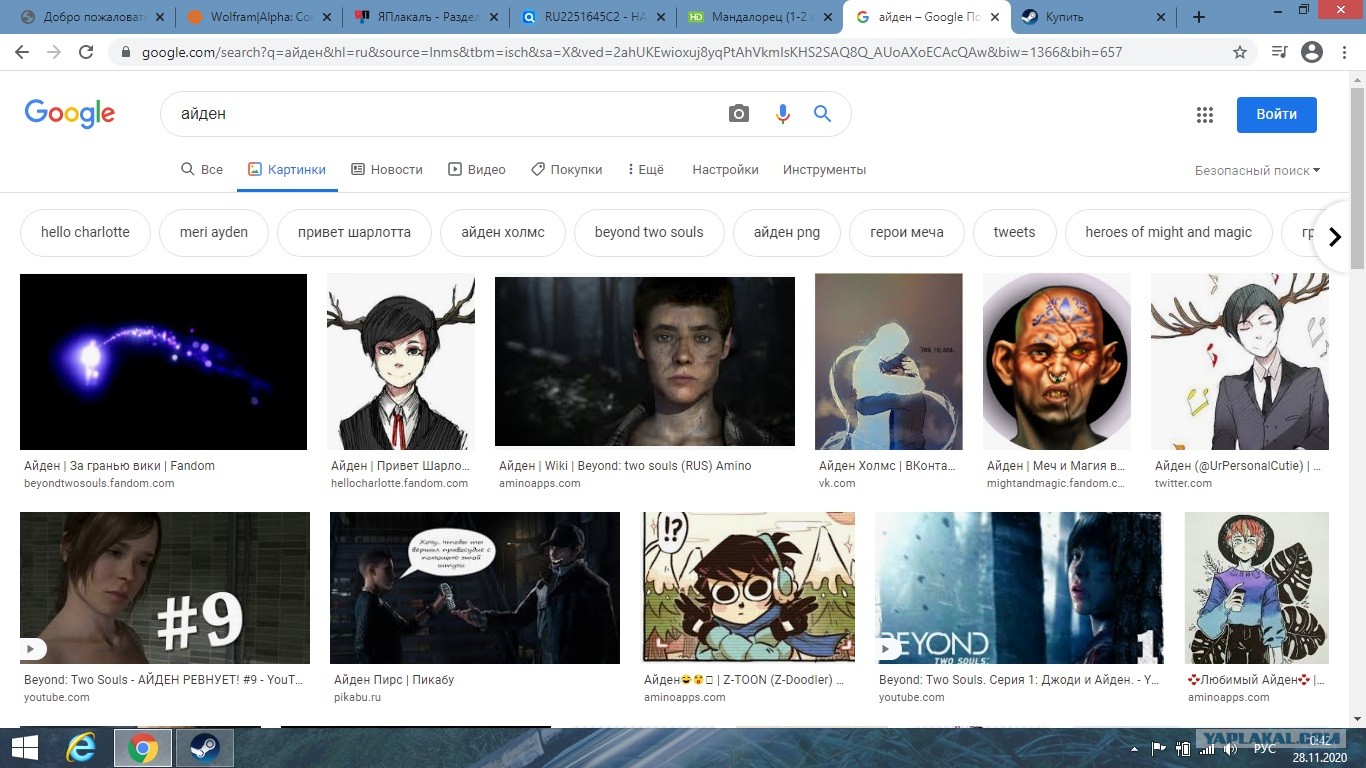Go to the Видео tab
1366x768 pixels.
[477, 170]
